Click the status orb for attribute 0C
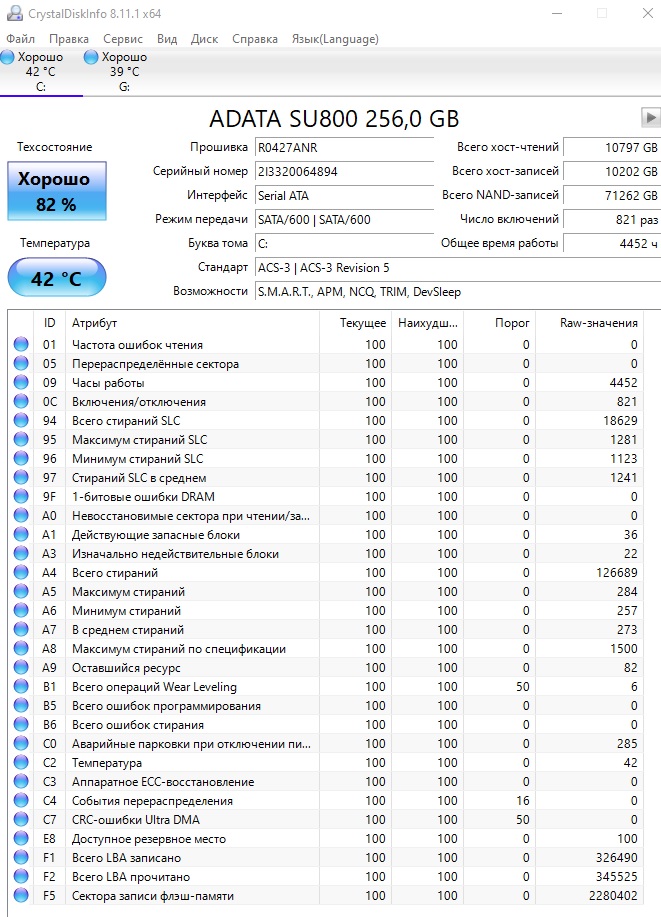This screenshot has width=661, height=917. (x=21, y=401)
